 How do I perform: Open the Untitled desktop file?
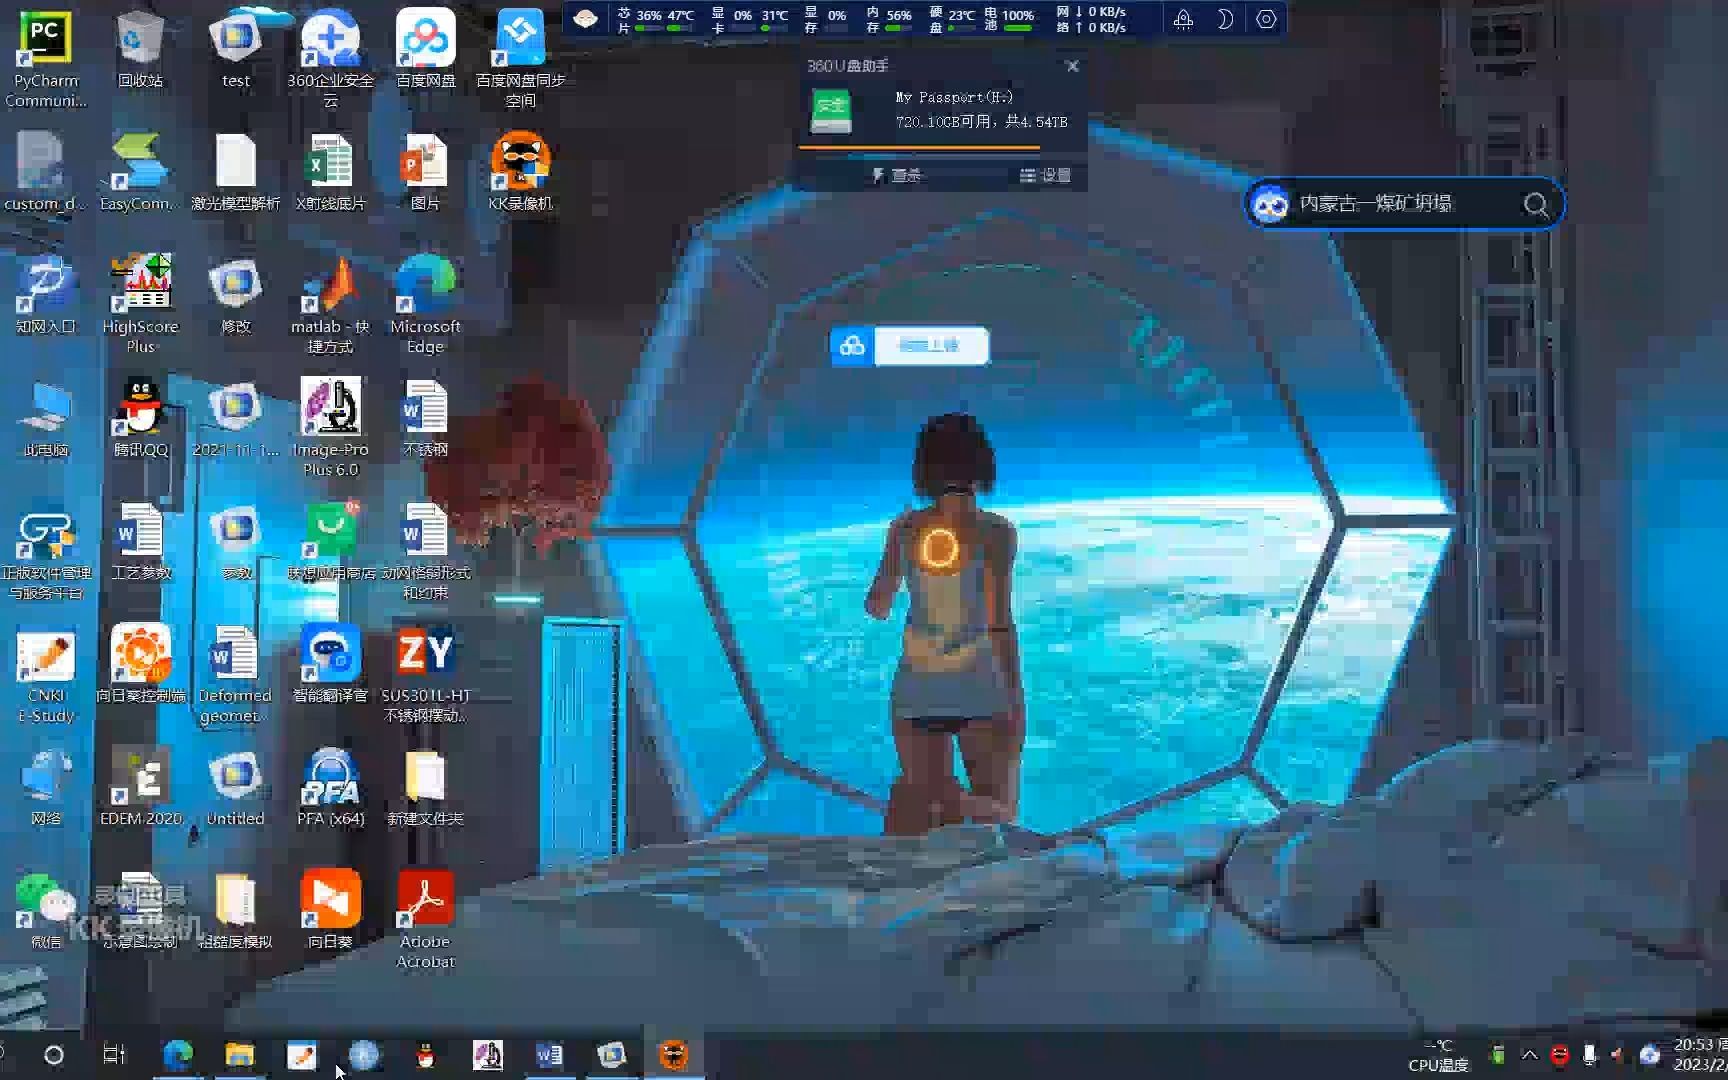235,788
